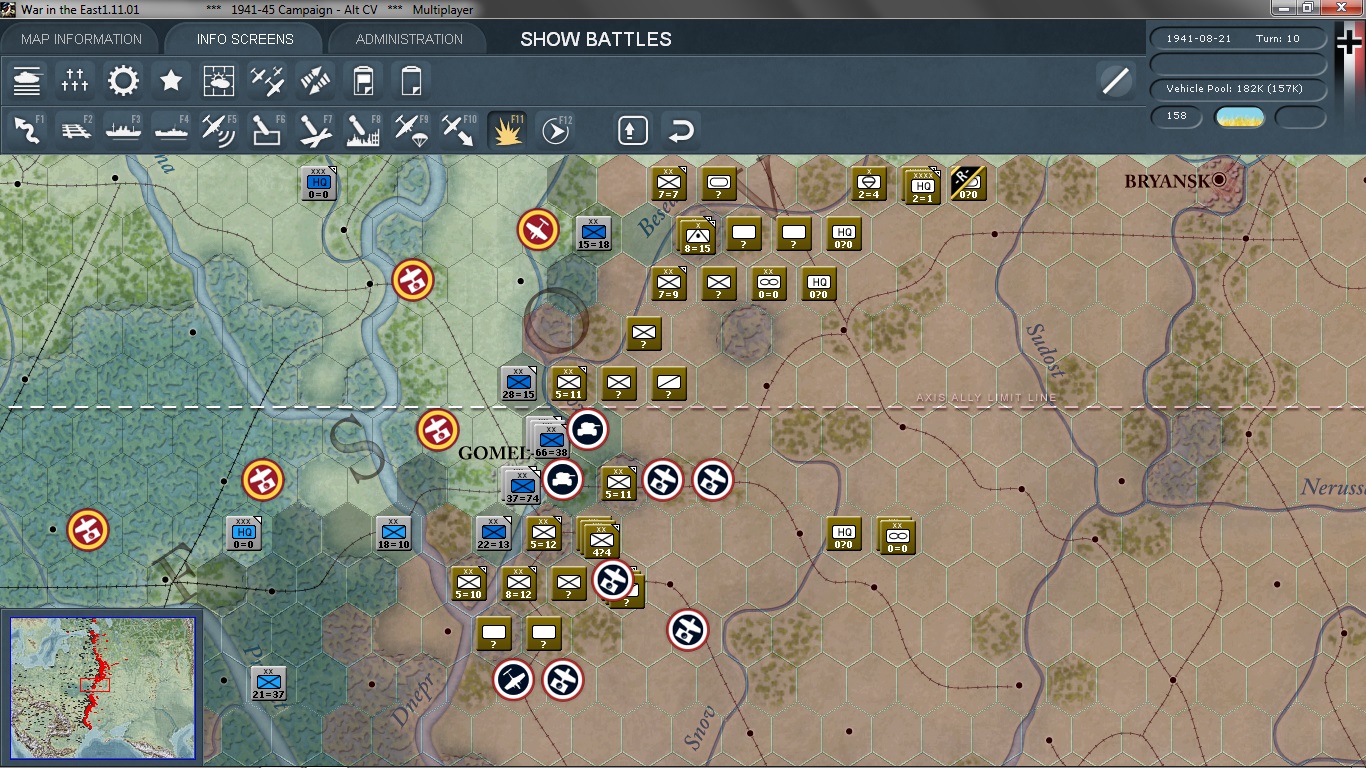Toggle F4 Amphibious ship mode
Image resolution: width=1366 pixels, height=768 pixels.
pos(171,130)
